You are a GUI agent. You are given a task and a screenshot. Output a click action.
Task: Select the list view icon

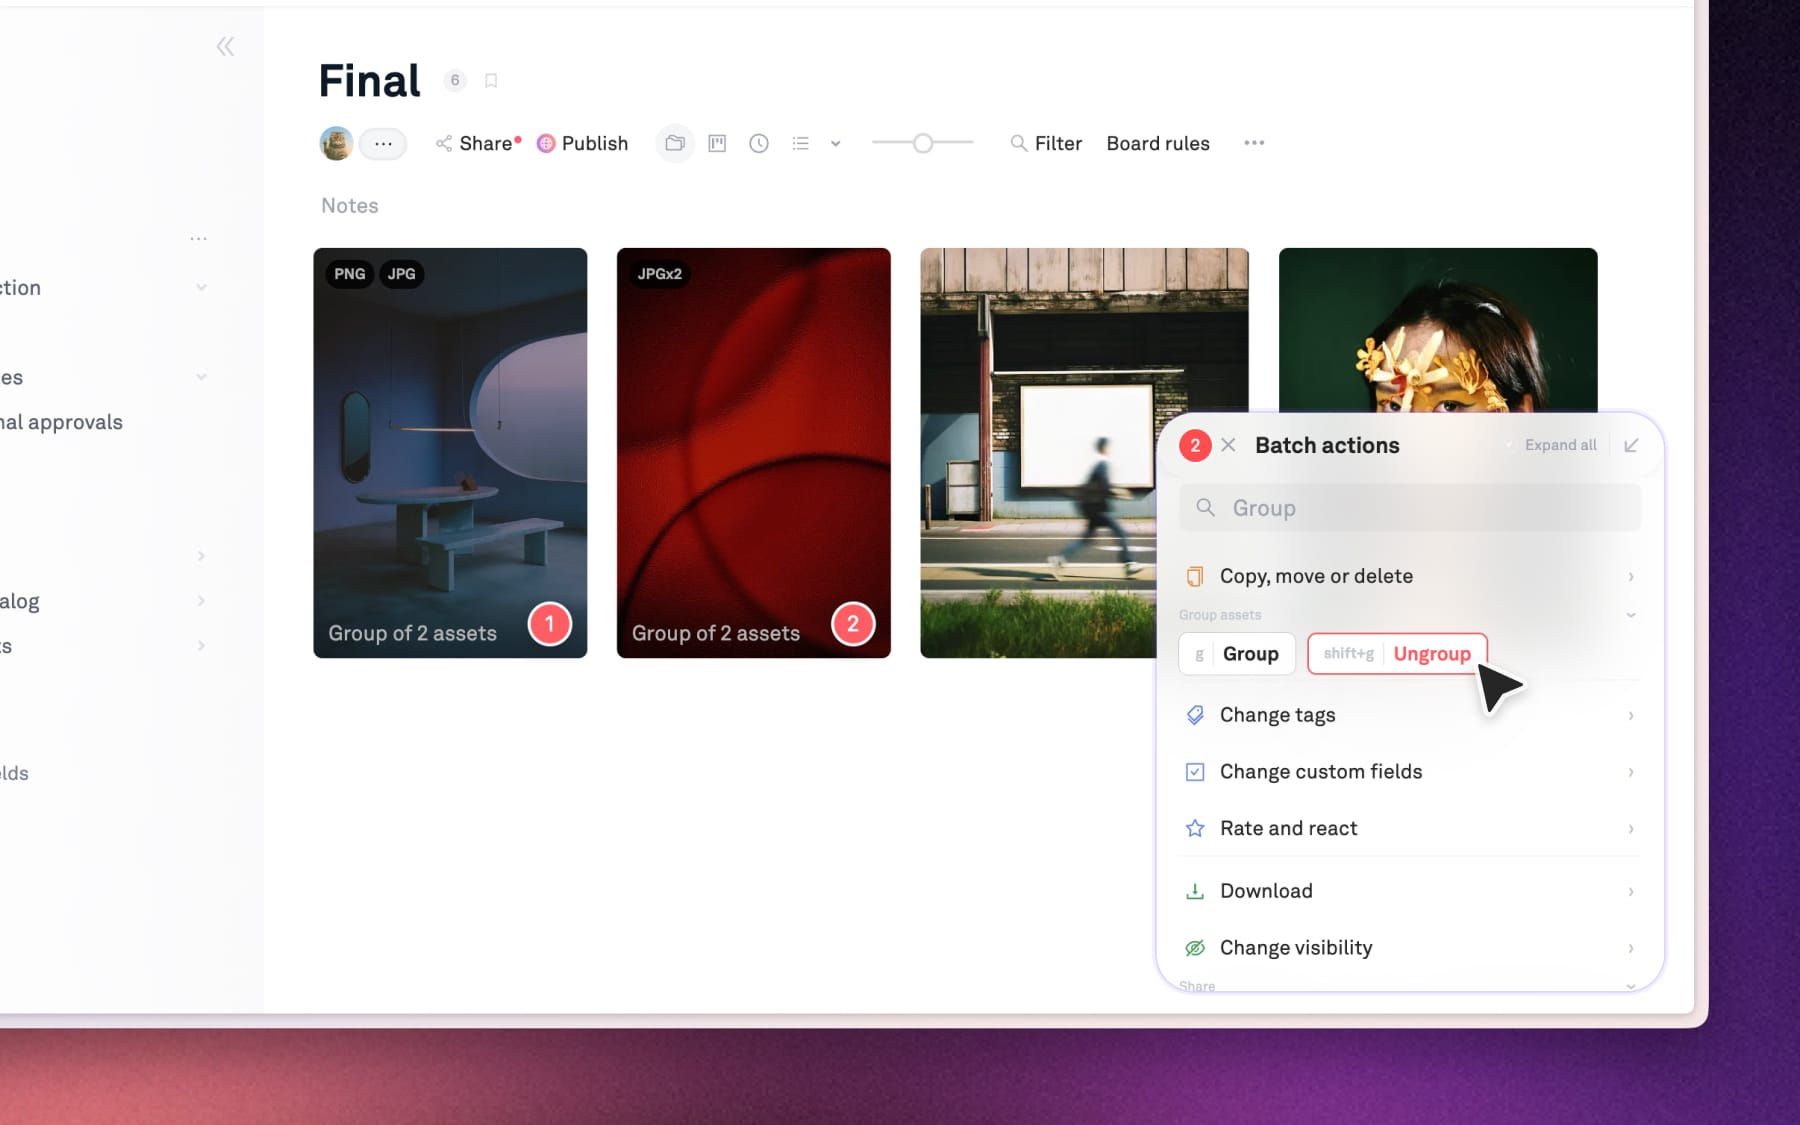(x=800, y=144)
